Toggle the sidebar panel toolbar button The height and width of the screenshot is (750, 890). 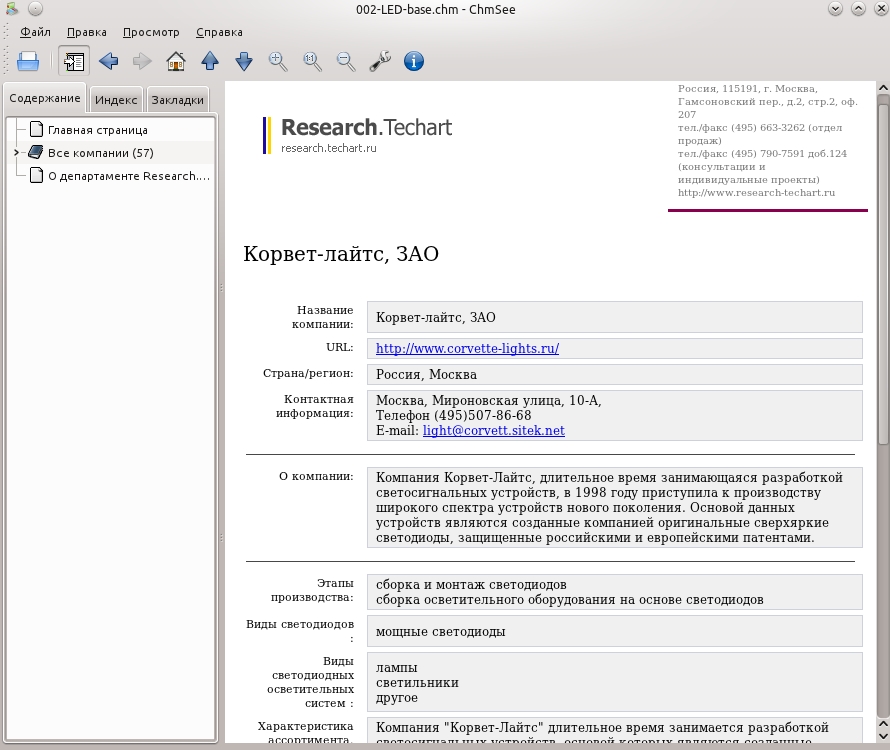74,61
